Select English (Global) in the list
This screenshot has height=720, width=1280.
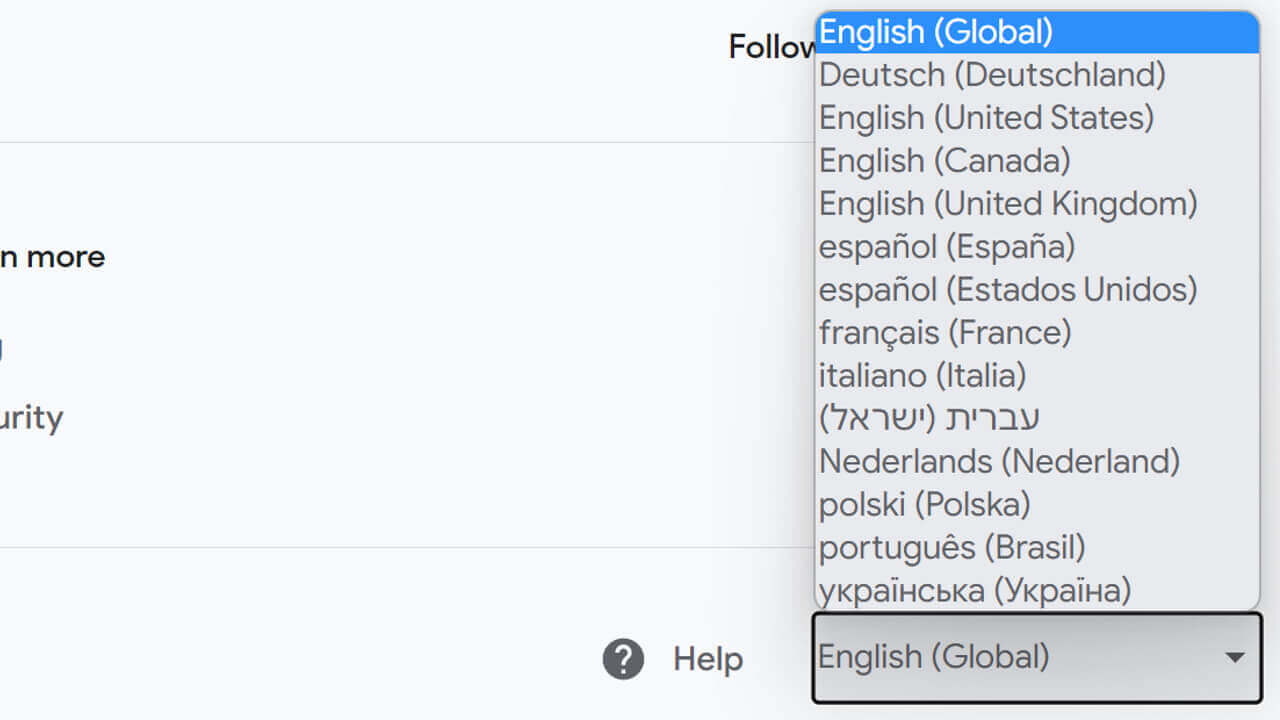click(936, 32)
